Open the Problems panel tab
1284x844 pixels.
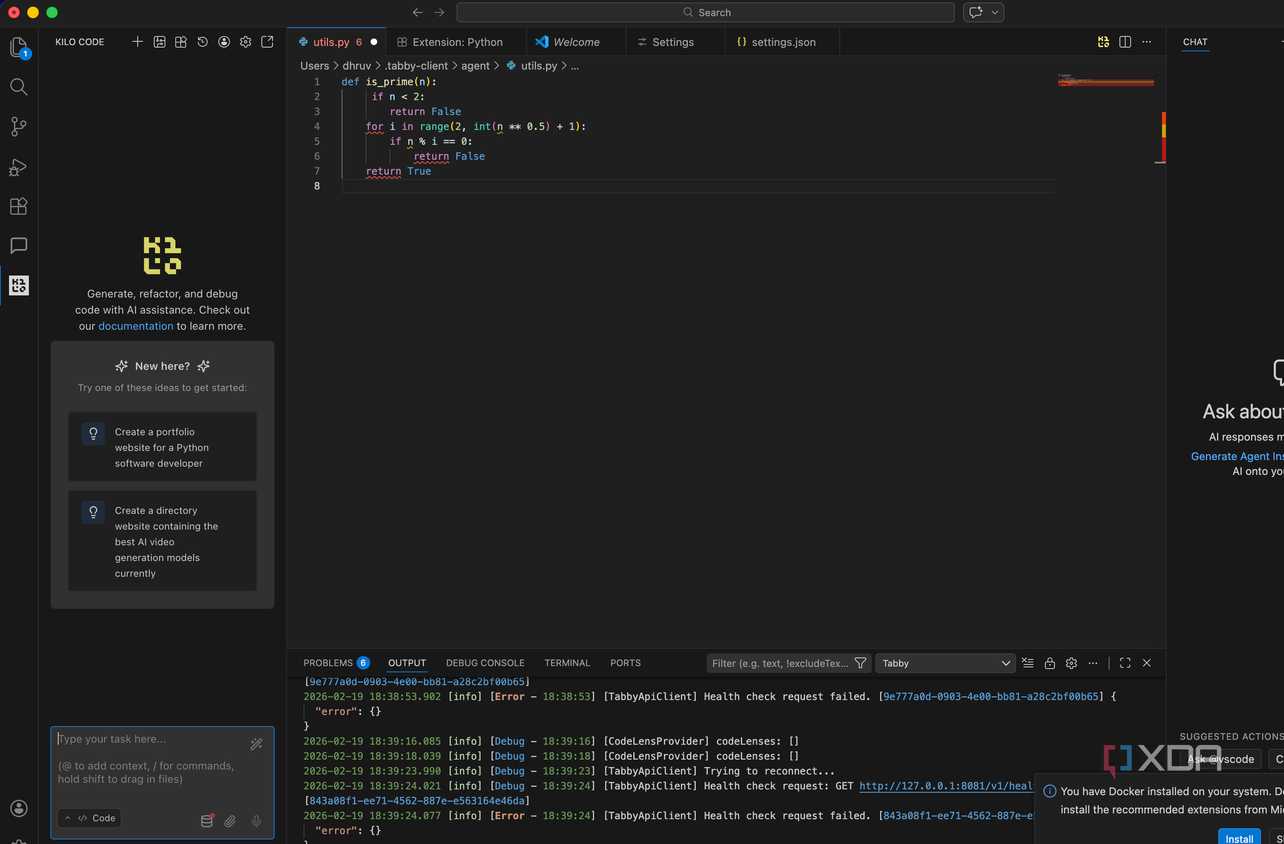click(336, 663)
